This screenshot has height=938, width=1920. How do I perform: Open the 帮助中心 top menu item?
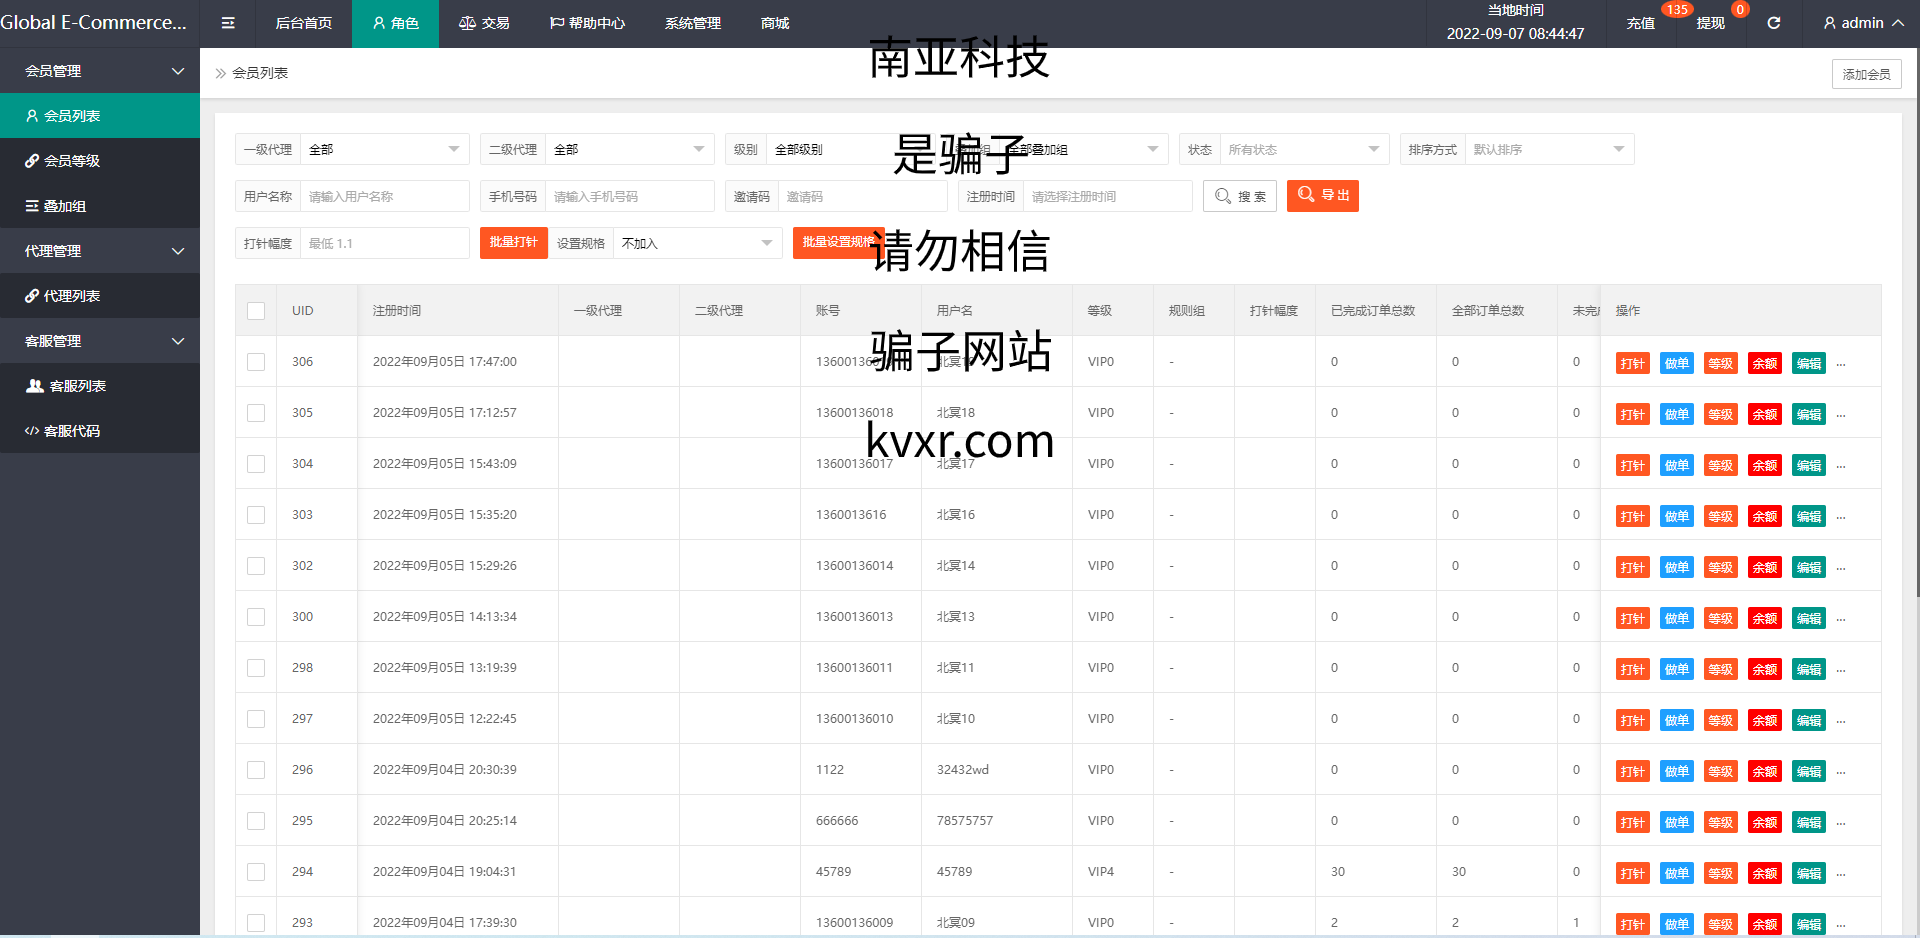[587, 23]
